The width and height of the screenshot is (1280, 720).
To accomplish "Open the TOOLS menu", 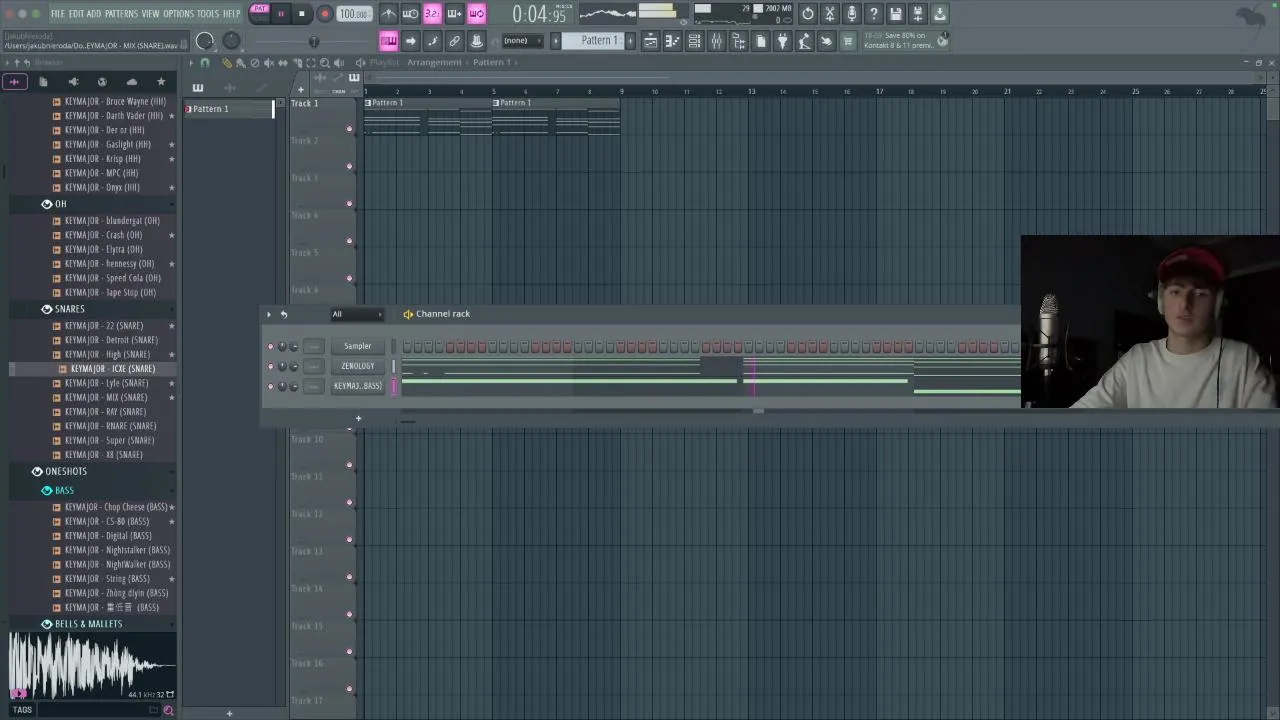I will (x=207, y=14).
